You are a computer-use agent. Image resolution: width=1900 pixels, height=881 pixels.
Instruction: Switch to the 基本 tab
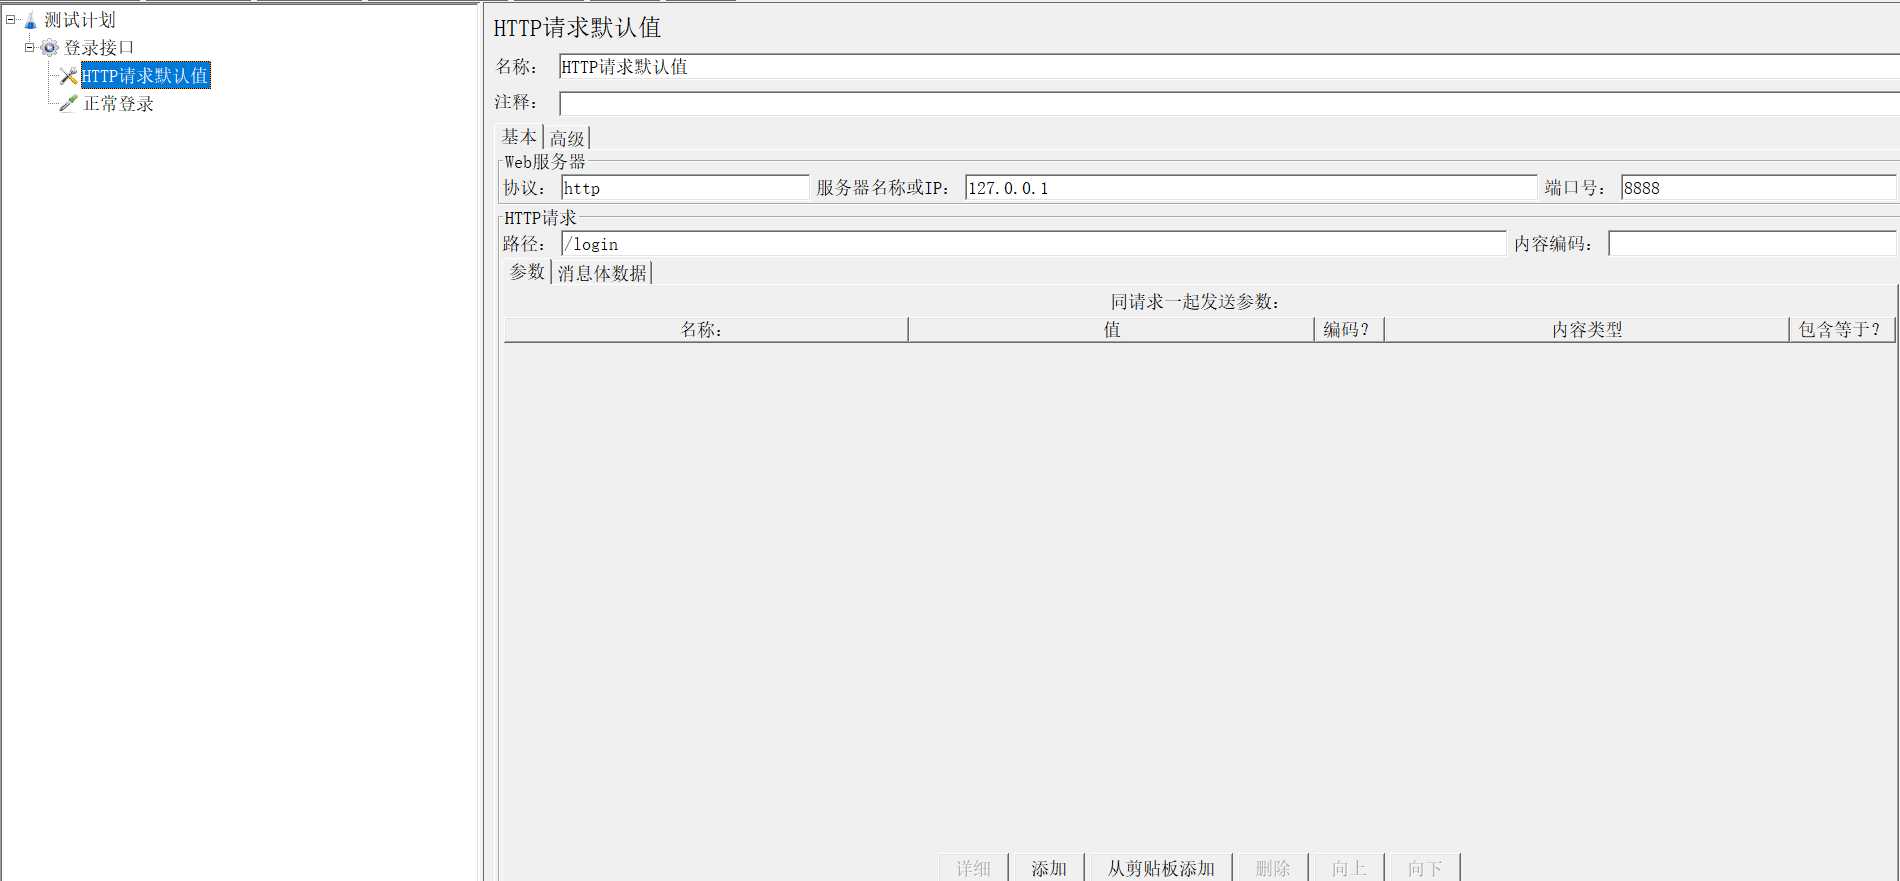519,137
